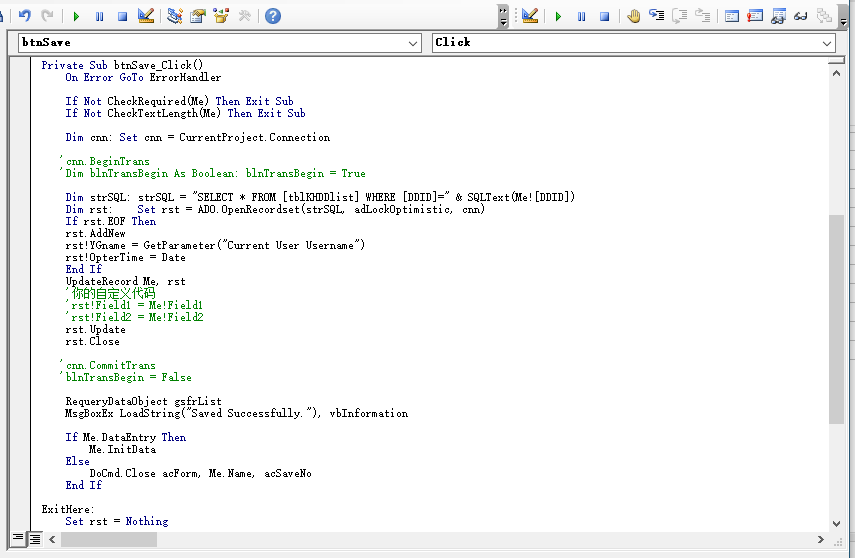Screen dimensions: 855x558
Task: Click the 'If rst.EOF Then' line
Action: tap(111, 221)
